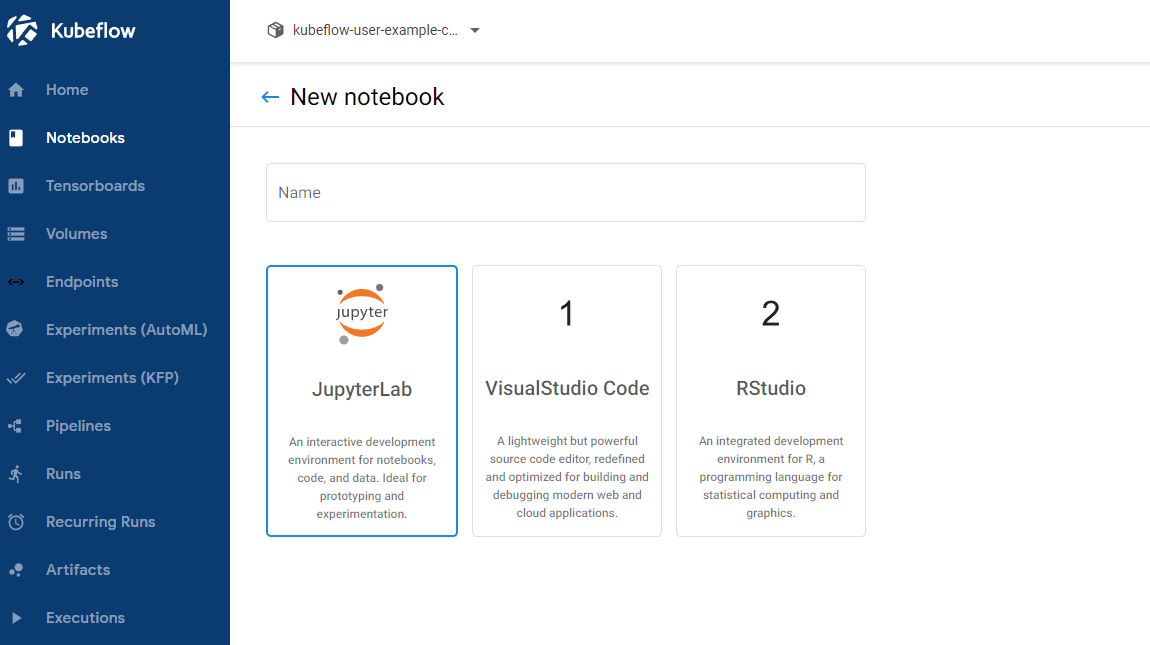1150x645 pixels.
Task: Click the number 1 placeholder image
Action: coord(566,314)
